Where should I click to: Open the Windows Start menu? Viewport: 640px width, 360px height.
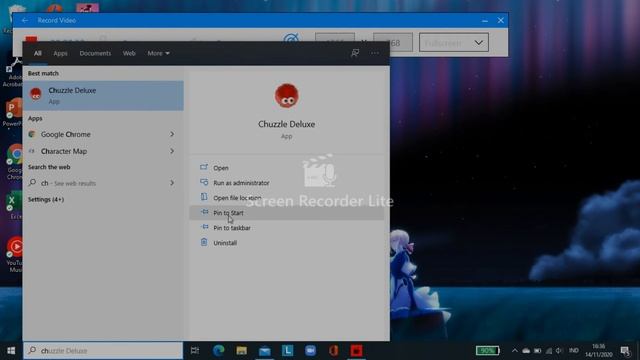tap(11, 351)
